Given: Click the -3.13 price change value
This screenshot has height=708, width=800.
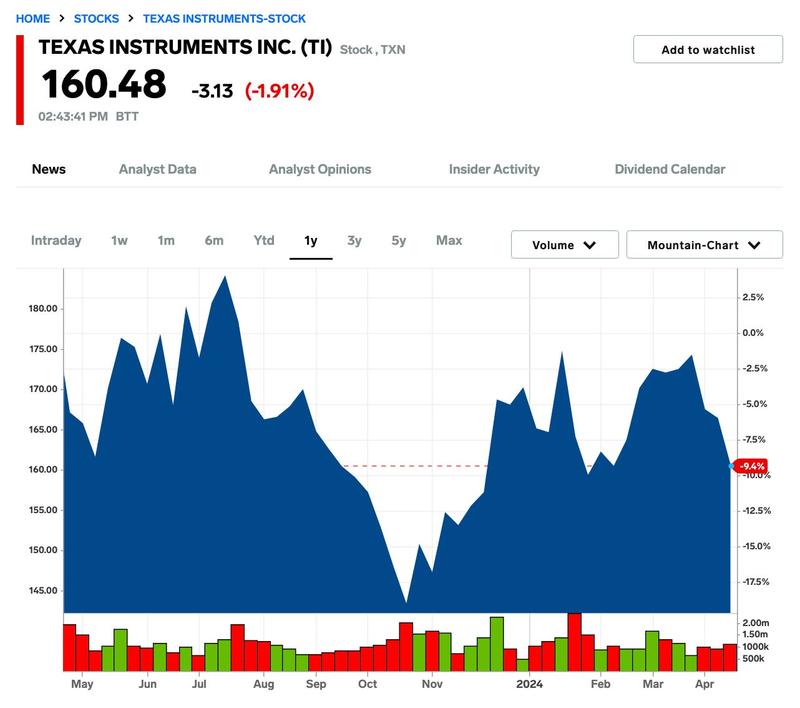Looking at the screenshot, I should (212, 91).
